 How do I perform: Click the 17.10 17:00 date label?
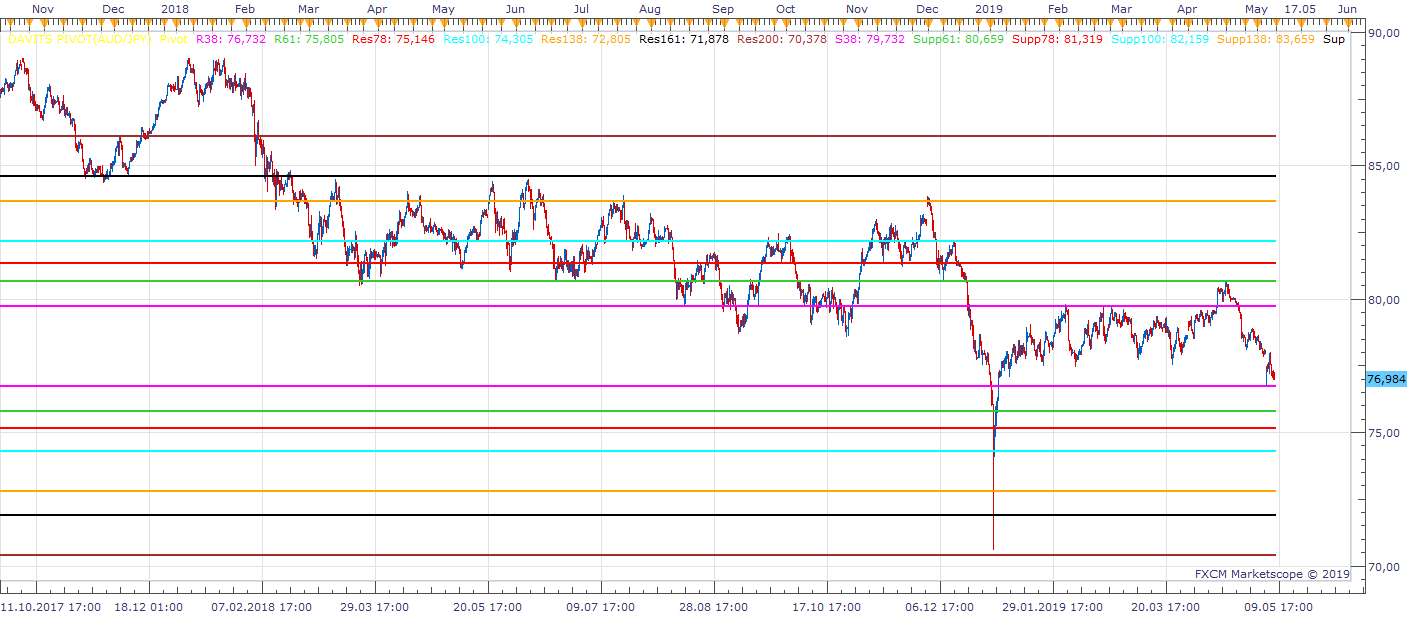[x=826, y=606]
